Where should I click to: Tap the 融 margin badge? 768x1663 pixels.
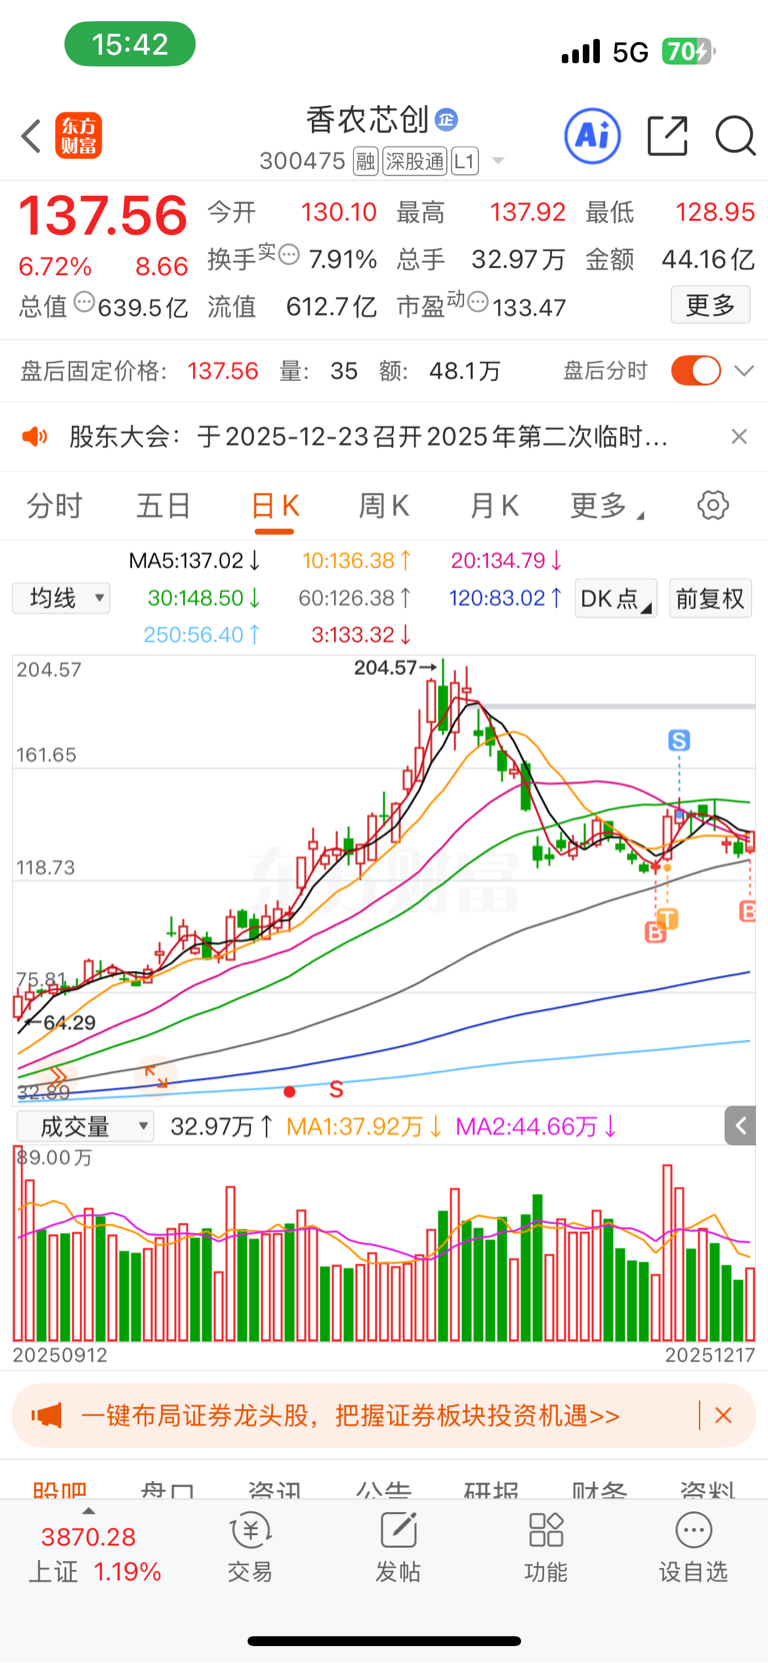(365, 161)
